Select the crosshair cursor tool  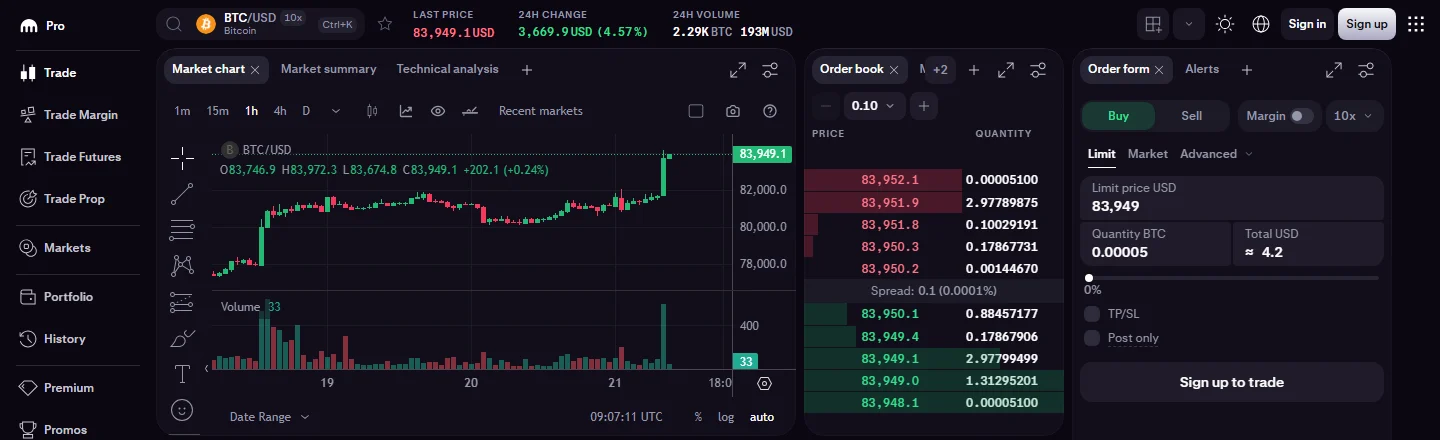click(182, 157)
